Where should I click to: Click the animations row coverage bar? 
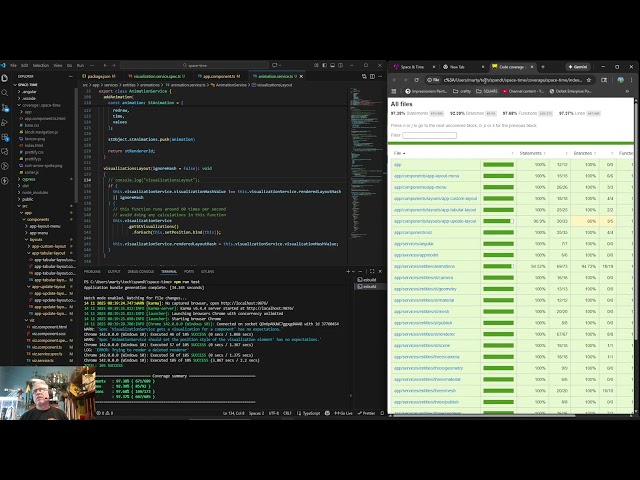(x=498, y=266)
